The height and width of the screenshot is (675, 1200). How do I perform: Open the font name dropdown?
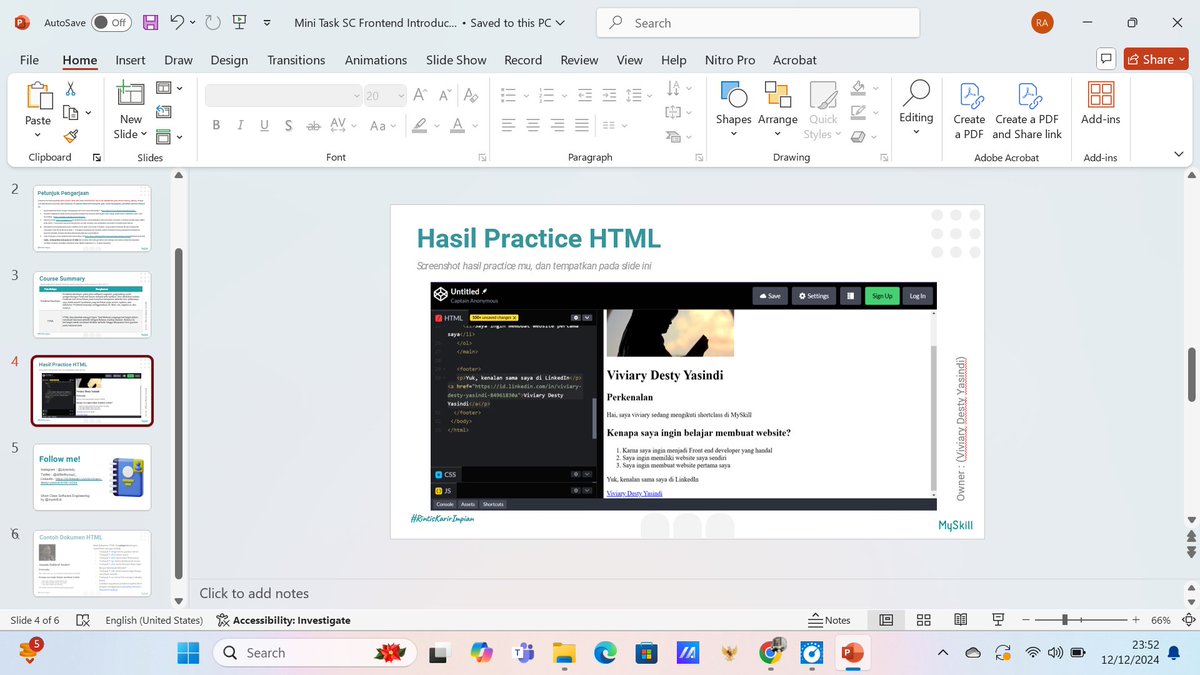click(x=357, y=96)
